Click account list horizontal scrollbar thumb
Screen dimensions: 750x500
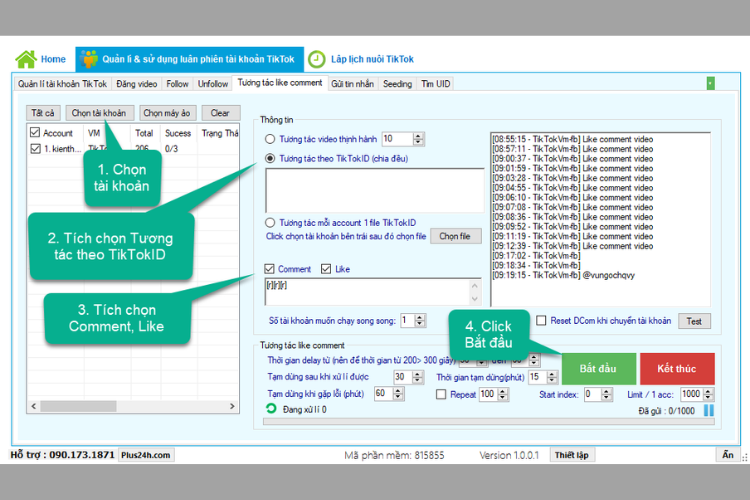tap(78, 406)
